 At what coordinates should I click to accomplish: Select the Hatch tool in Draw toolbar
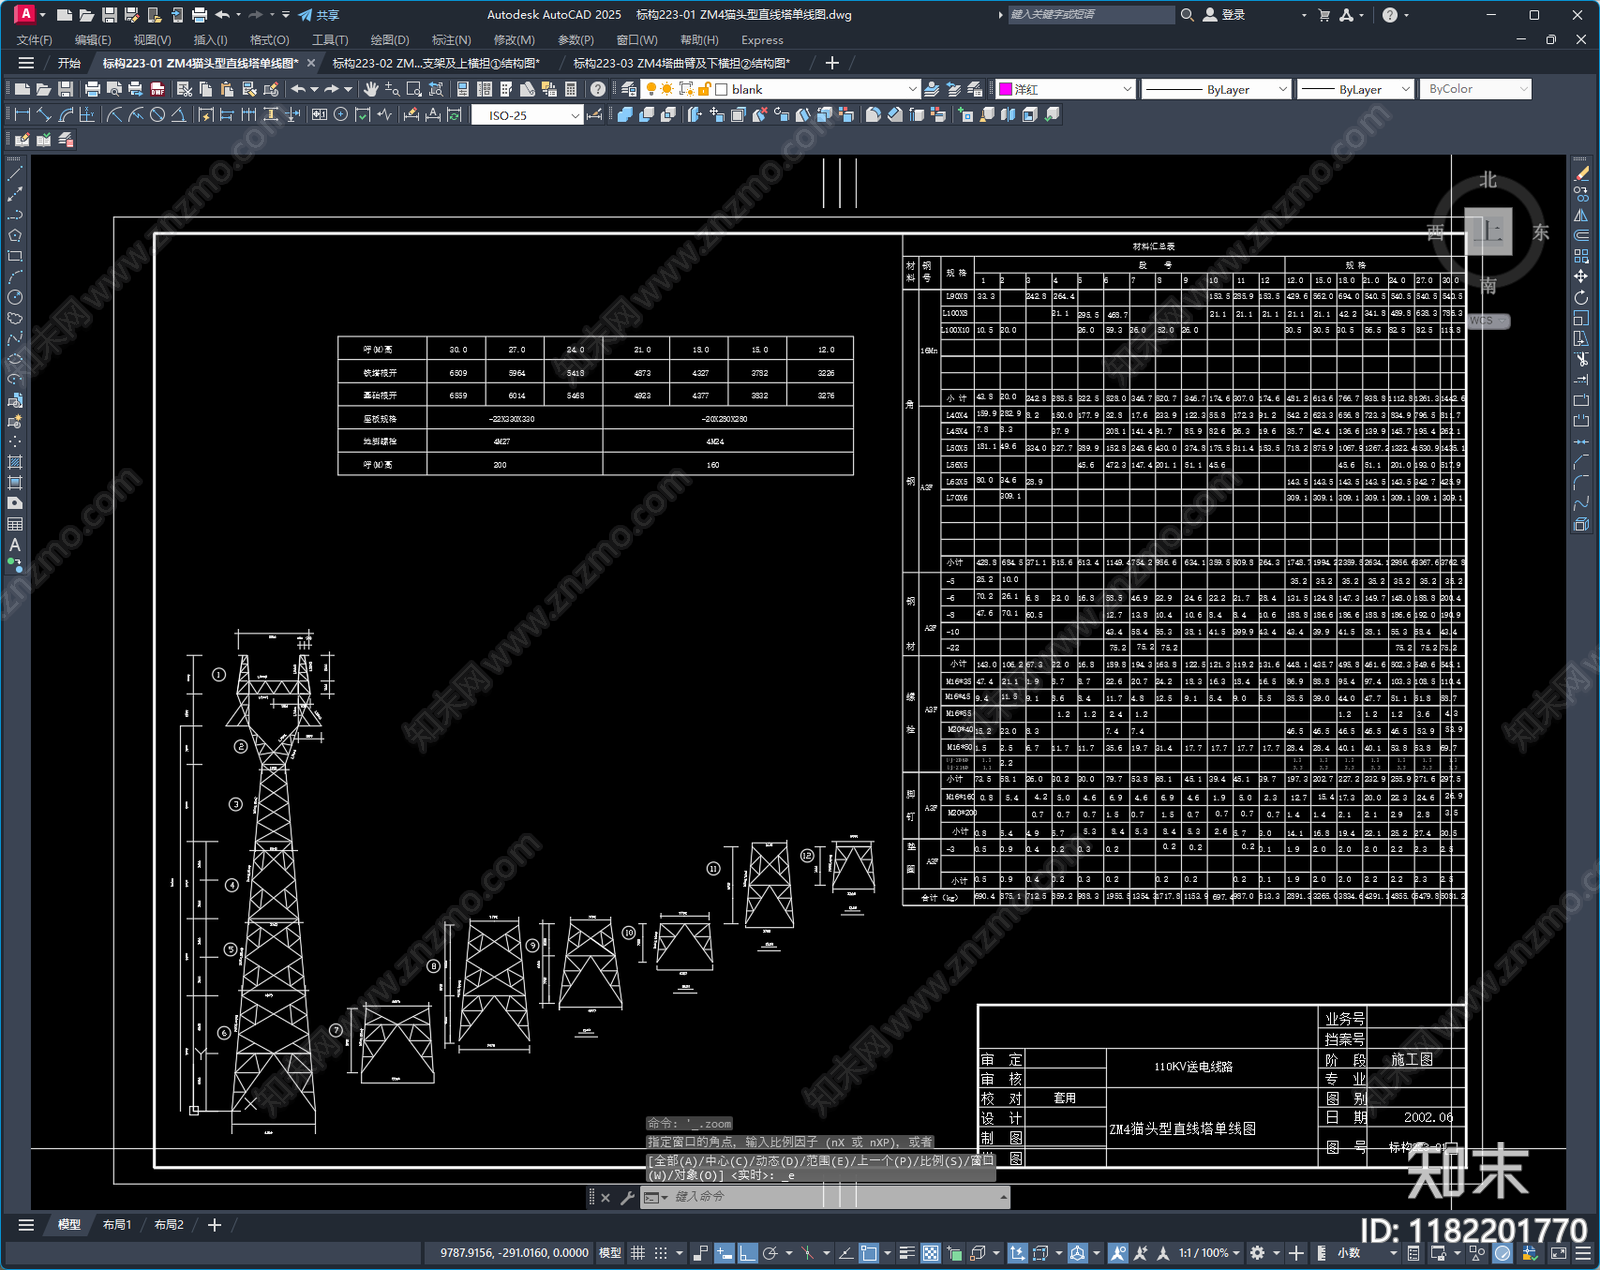click(15, 462)
